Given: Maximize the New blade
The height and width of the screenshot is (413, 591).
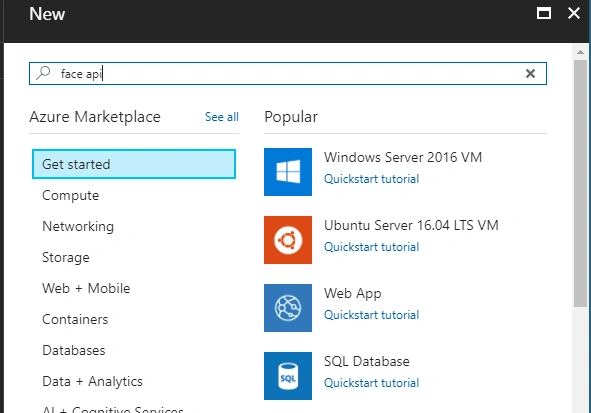Looking at the screenshot, I should 544,14.
